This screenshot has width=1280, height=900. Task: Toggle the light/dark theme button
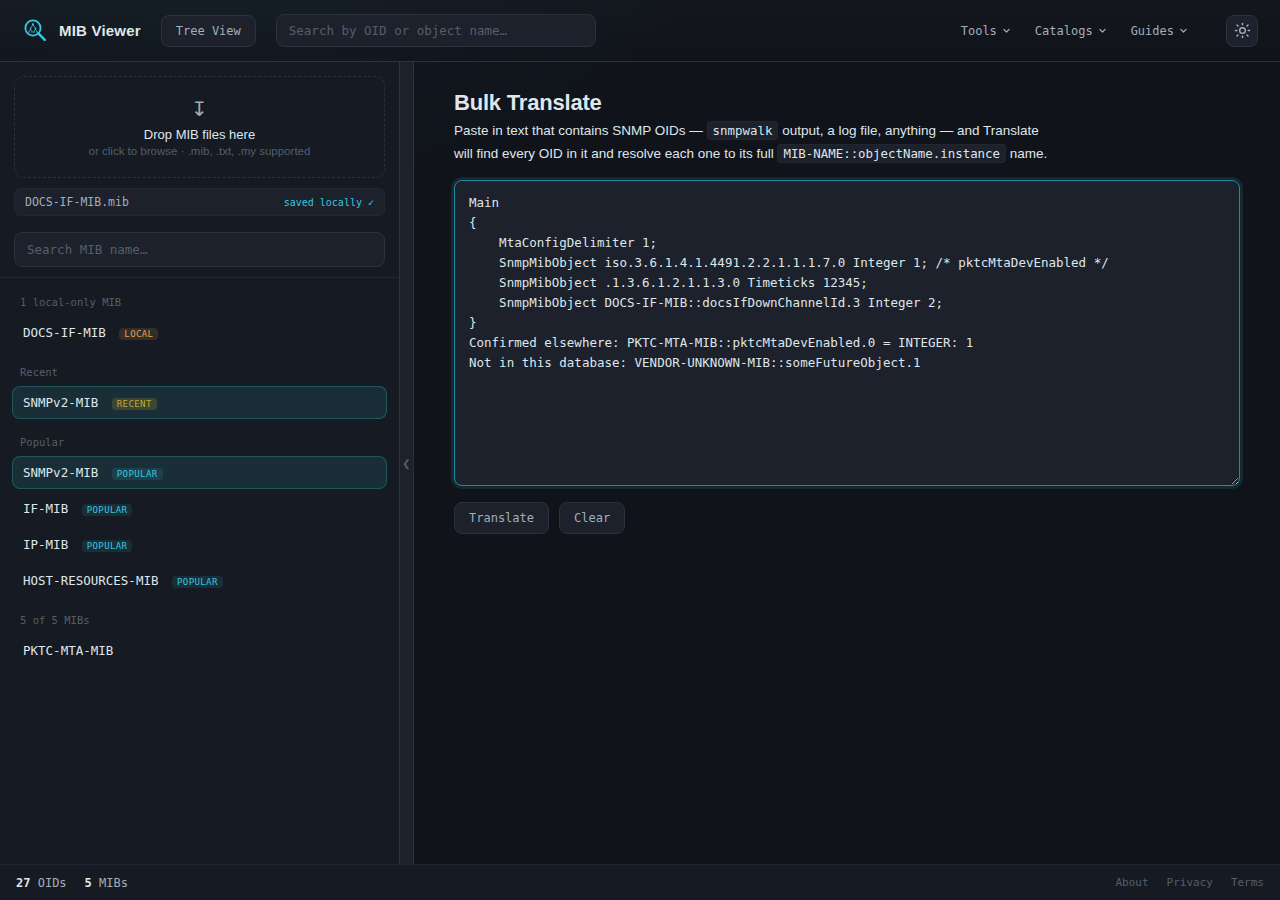pos(1242,31)
